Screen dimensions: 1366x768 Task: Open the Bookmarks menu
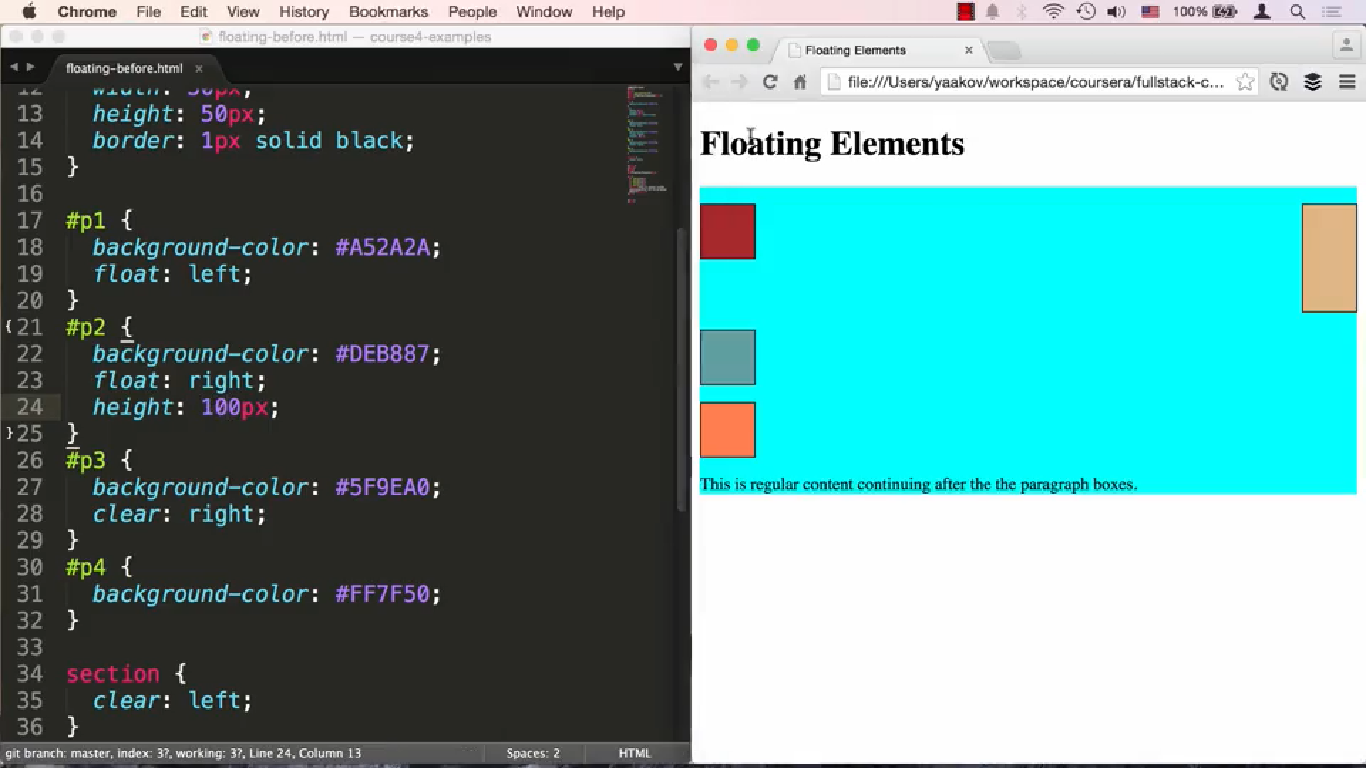(388, 12)
